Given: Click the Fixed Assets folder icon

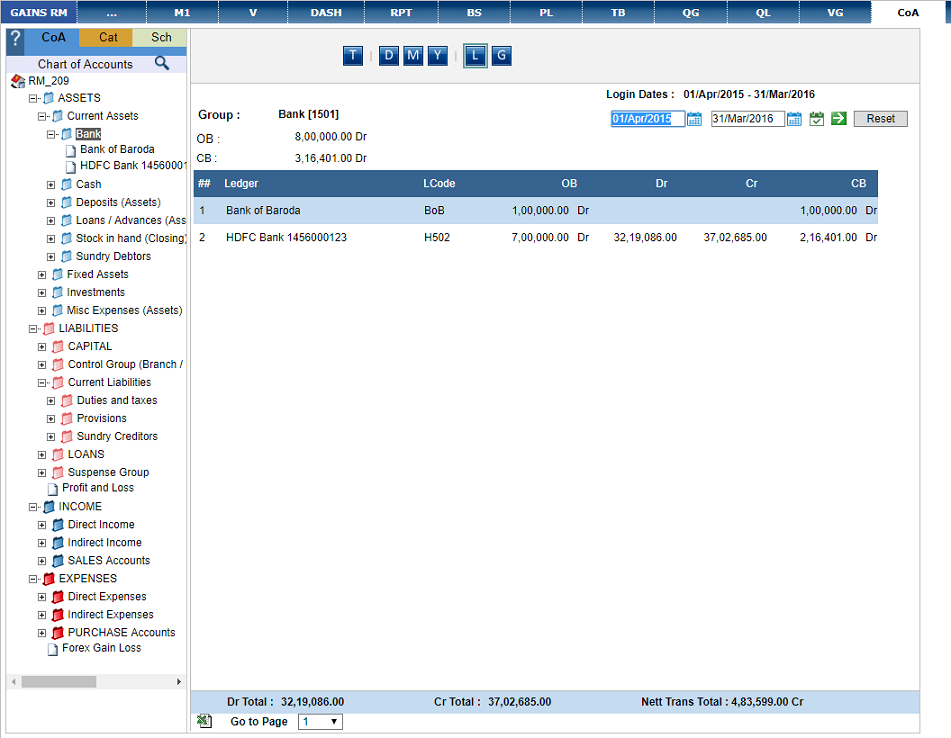Looking at the screenshot, I should click(x=58, y=275).
